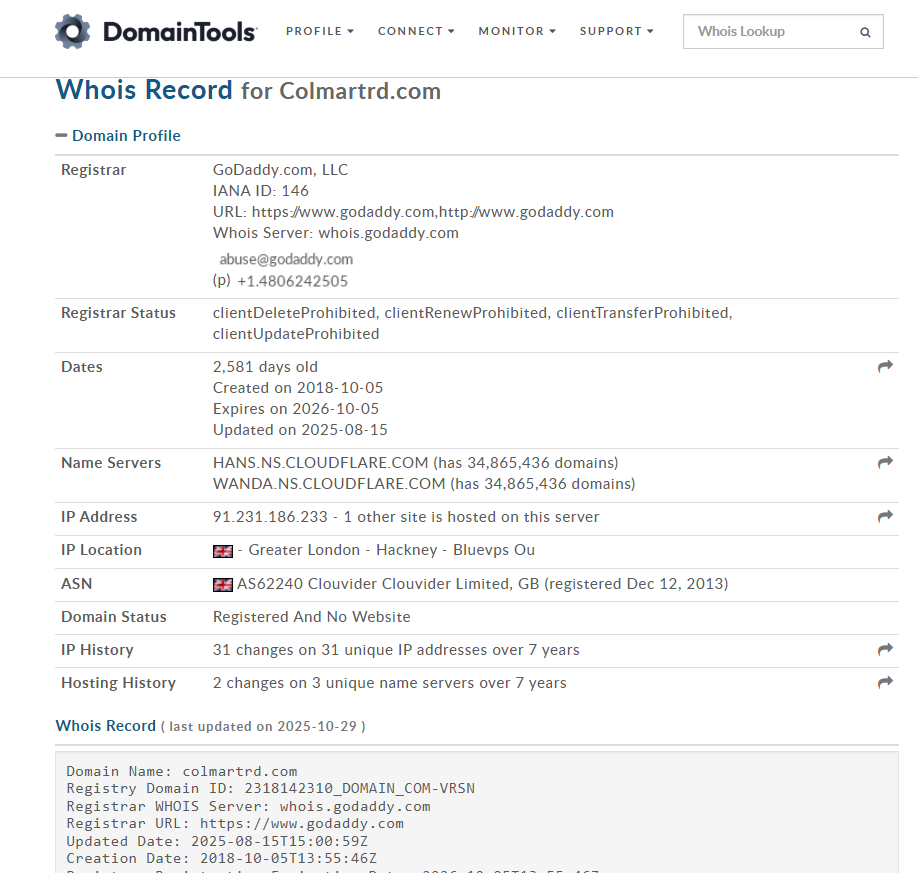Focus the Whois Lookup search field
The width and height of the screenshot is (918, 873).
[x=770, y=32]
